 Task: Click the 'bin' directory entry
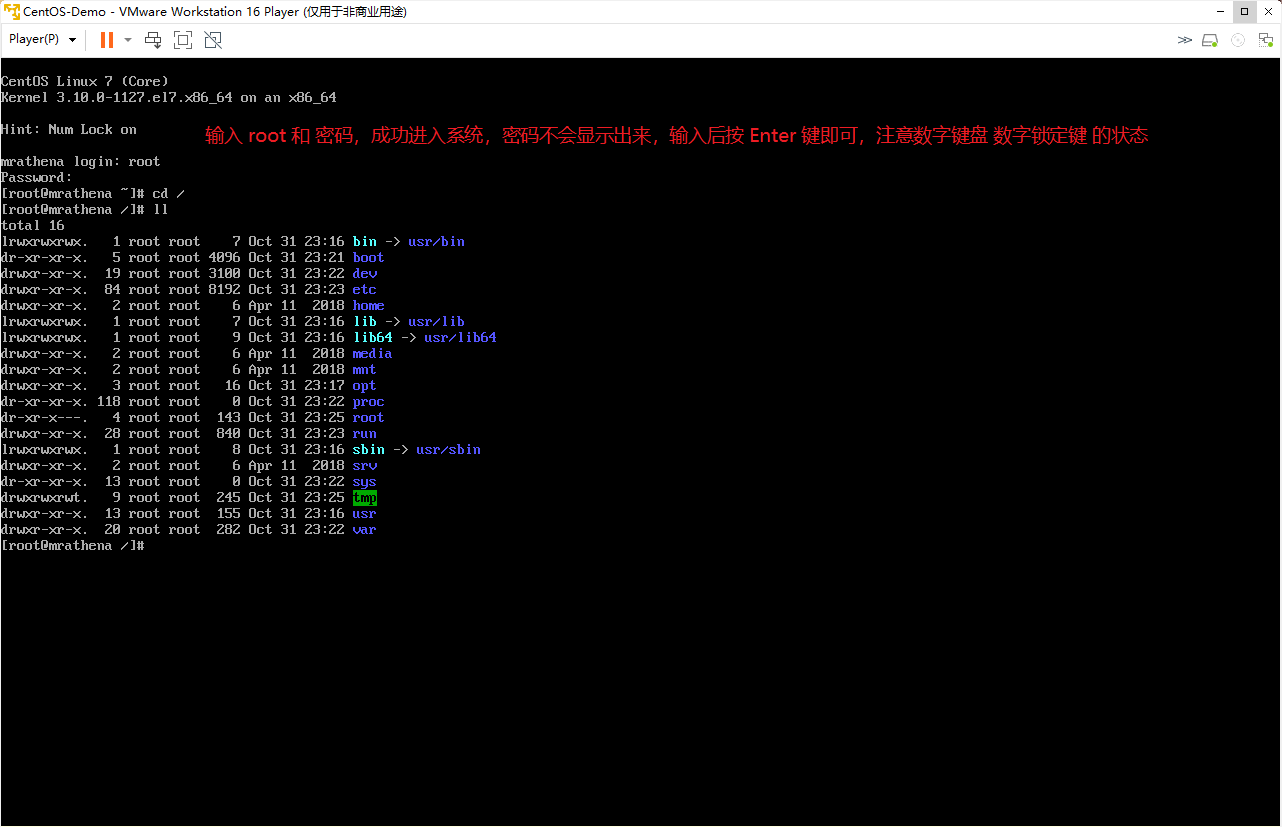[x=365, y=241]
